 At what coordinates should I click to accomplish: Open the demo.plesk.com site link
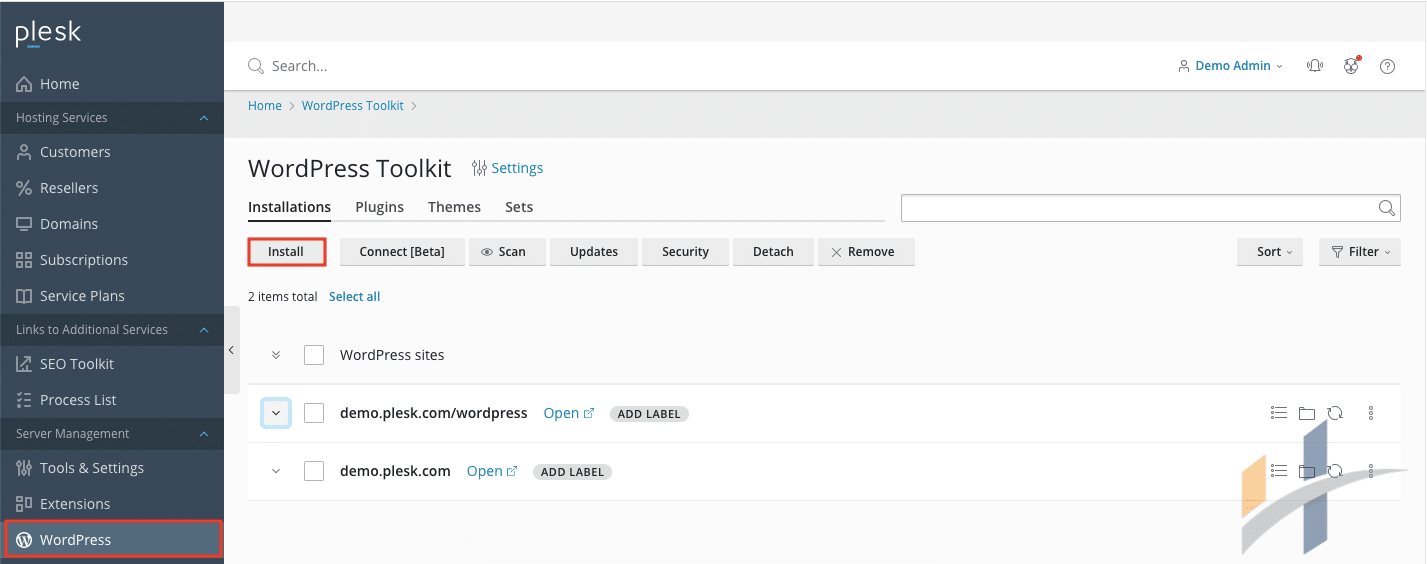click(492, 471)
